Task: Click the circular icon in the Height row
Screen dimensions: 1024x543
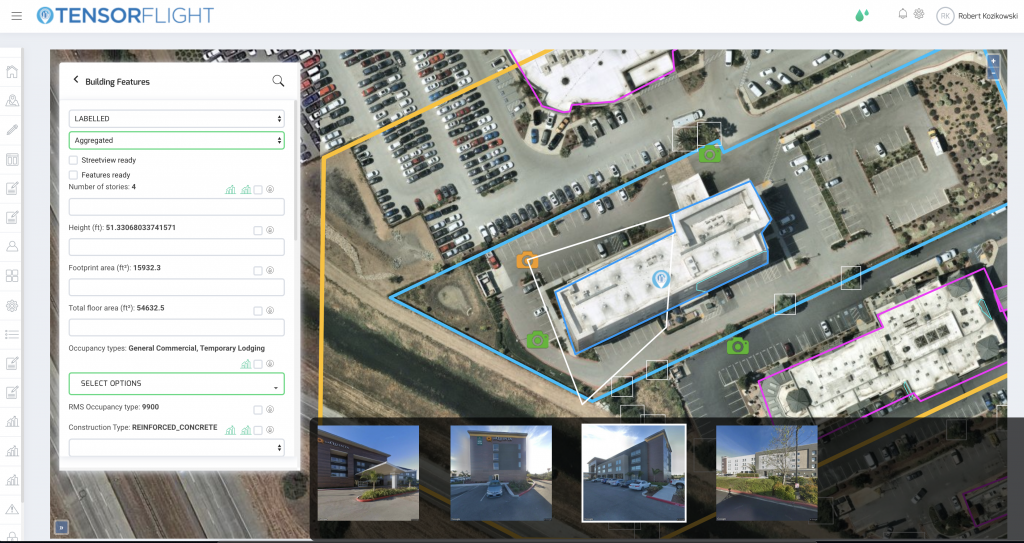Action: click(x=270, y=230)
